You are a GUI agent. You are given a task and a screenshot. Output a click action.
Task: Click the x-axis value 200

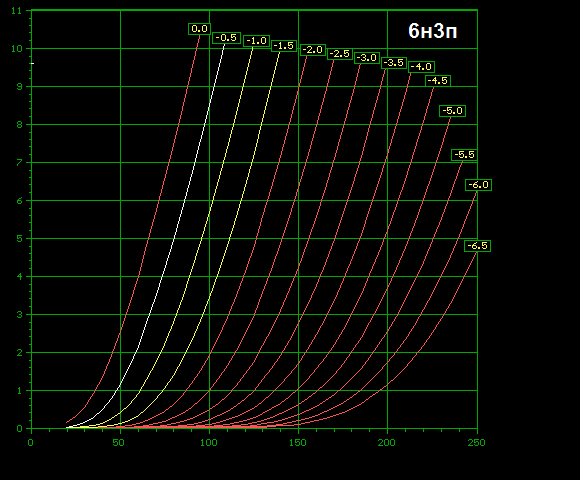click(x=387, y=443)
